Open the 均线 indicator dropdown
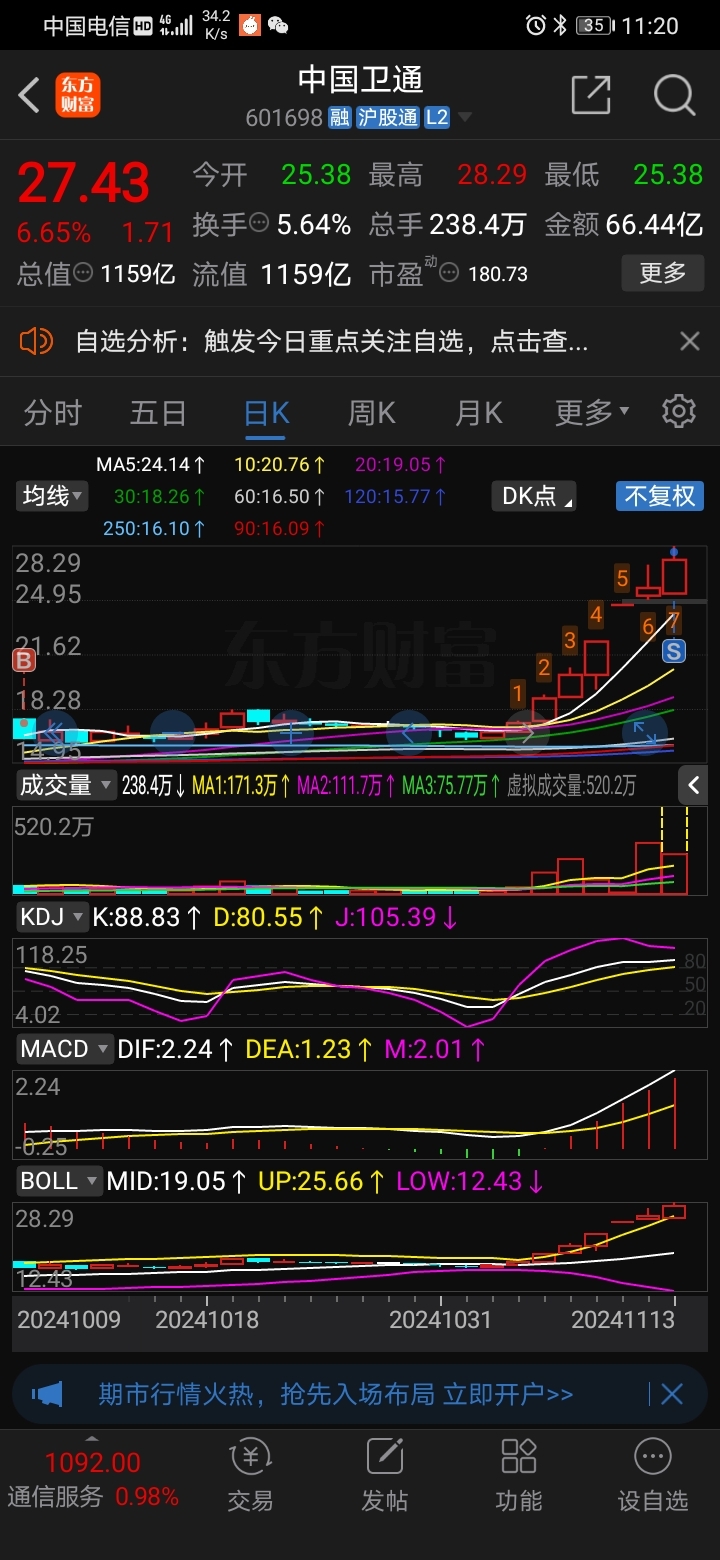The height and width of the screenshot is (1560, 720). point(52,495)
